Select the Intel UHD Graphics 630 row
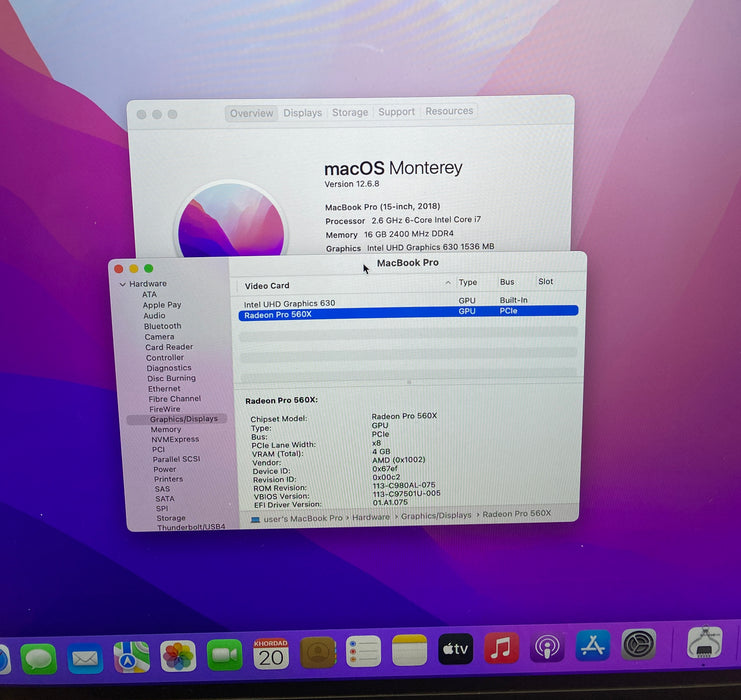 [x=408, y=302]
